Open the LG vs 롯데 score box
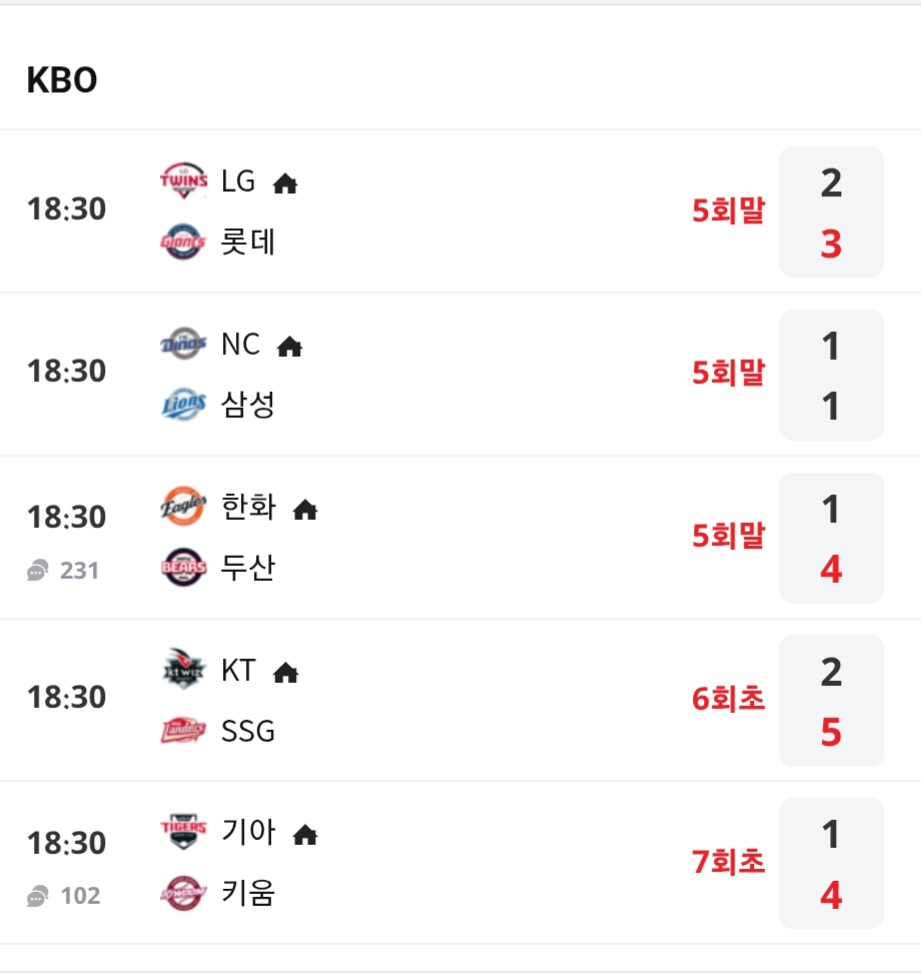Image resolution: width=921 pixels, height=973 pixels. point(831,212)
